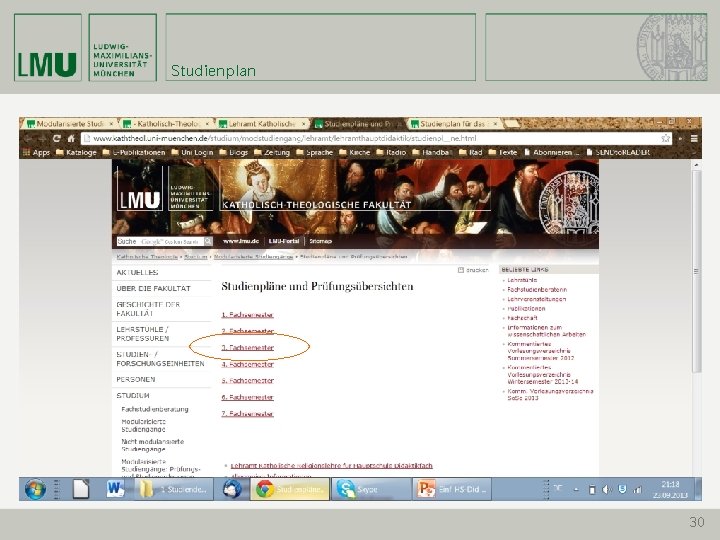The image size is (720, 540).
Task: Open the Thunderbird icon in the taskbar
Action: point(232,489)
